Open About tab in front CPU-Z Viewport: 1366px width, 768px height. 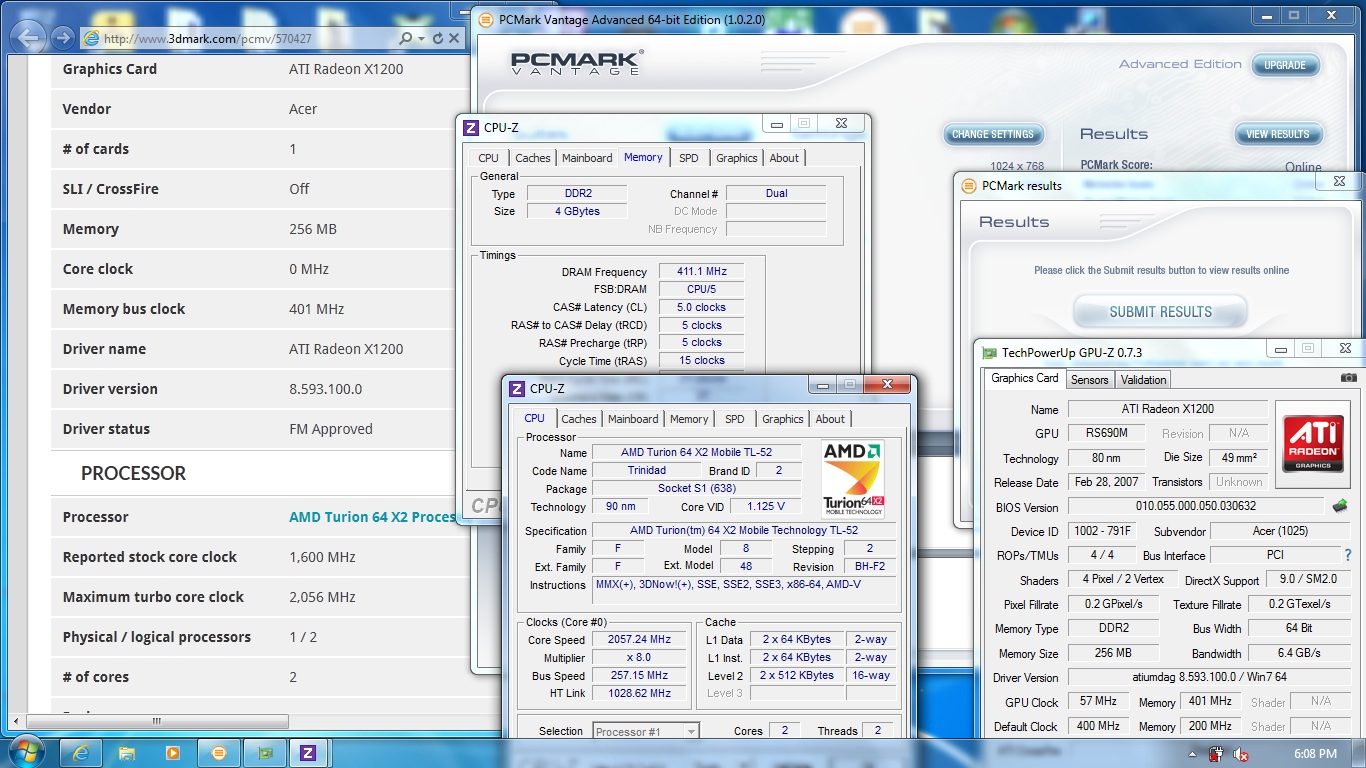830,419
